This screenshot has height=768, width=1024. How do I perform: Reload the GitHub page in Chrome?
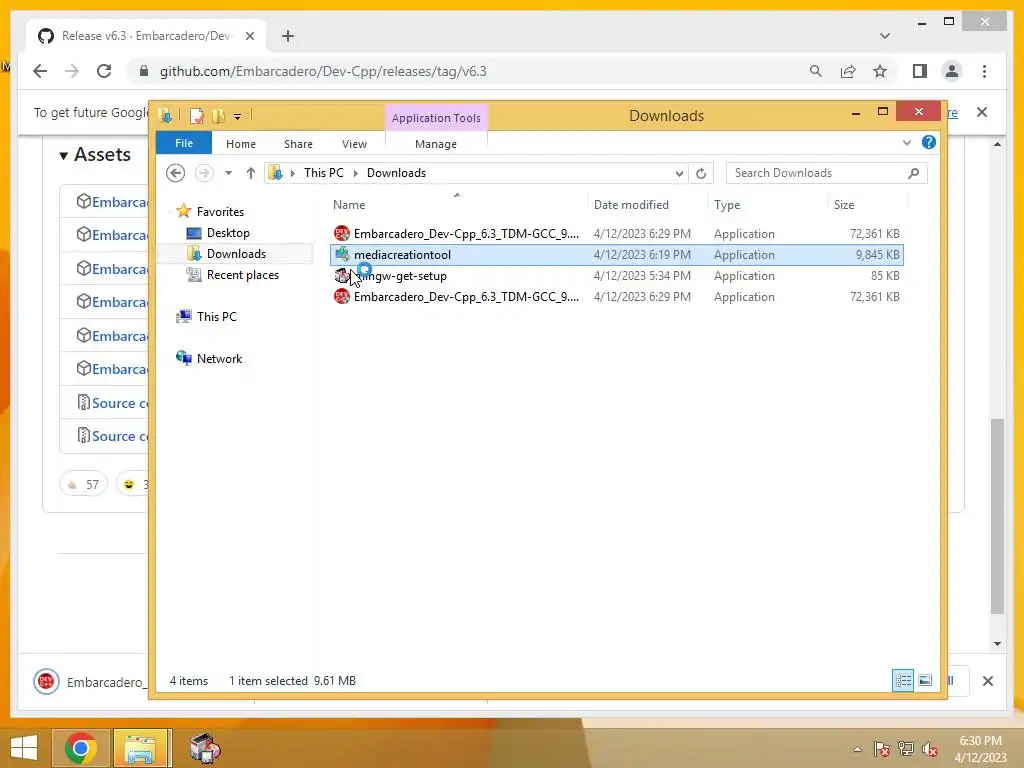point(104,71)
